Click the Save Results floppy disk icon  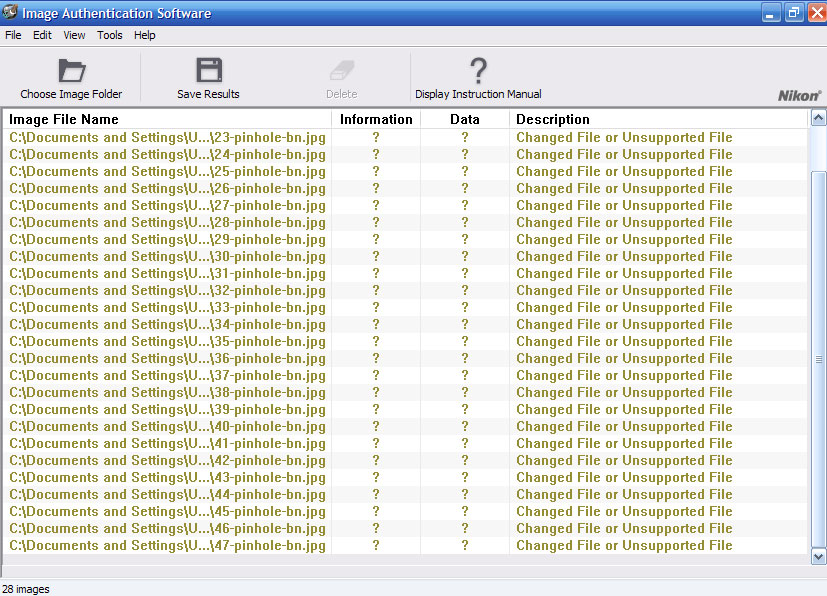point(208,71)
